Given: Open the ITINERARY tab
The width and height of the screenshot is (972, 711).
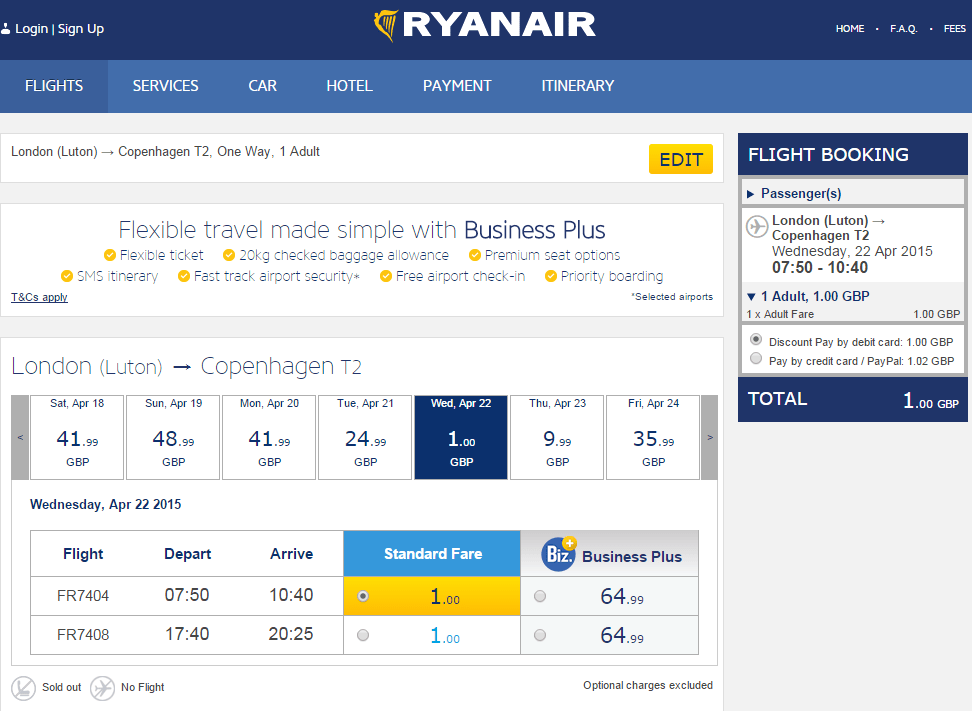Looking at the screenshot, I should pyautogui.click(x=578, y=86).
